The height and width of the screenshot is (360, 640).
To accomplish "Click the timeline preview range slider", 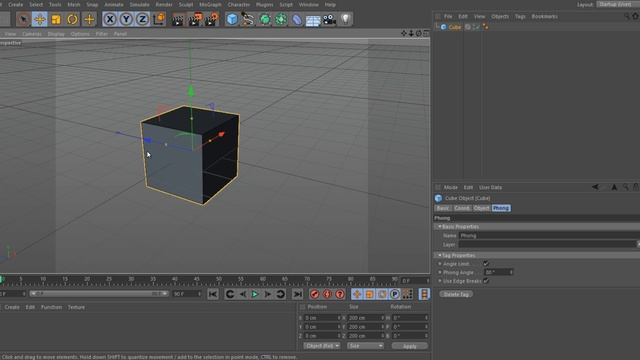I will pos(99,293).
